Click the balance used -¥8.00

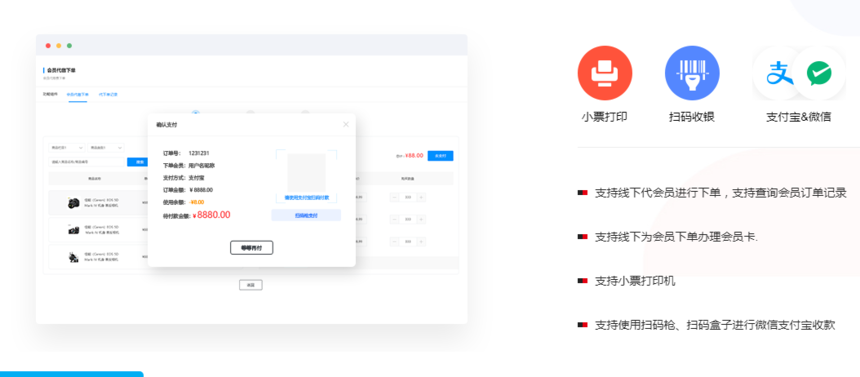pyautogui.click(x=196, y=202)
